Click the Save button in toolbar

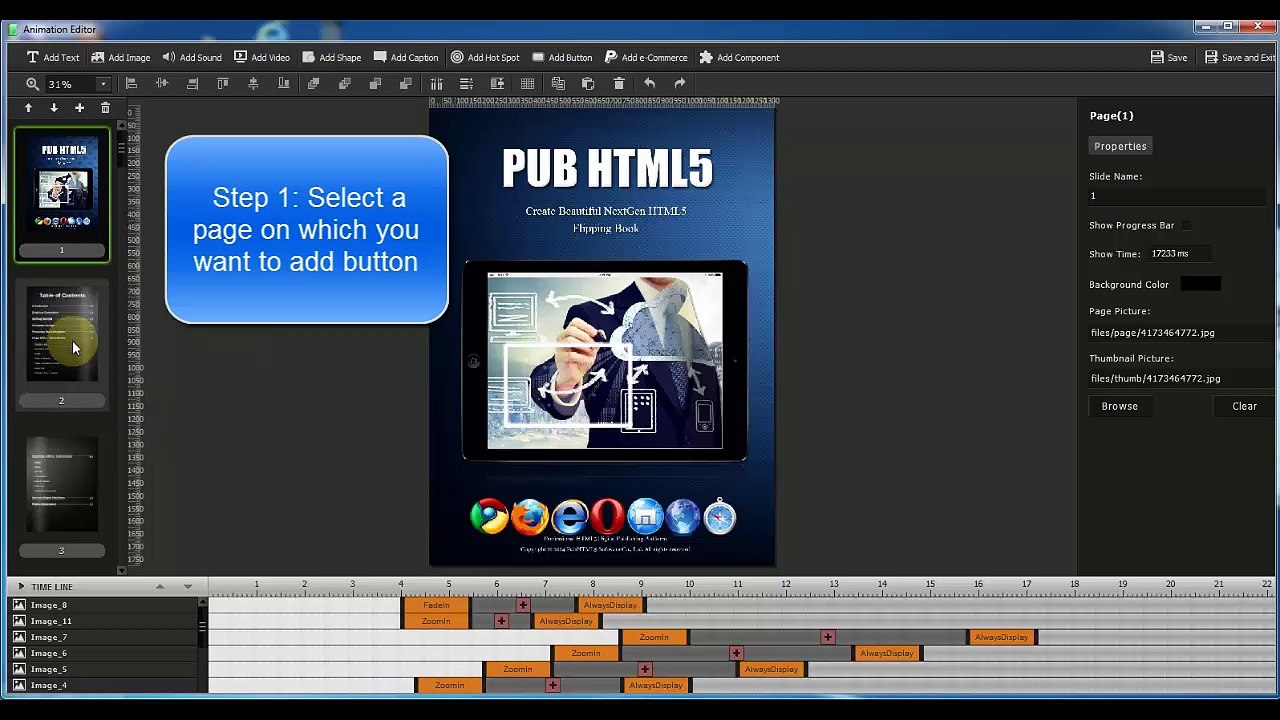tap(1169, 57)
